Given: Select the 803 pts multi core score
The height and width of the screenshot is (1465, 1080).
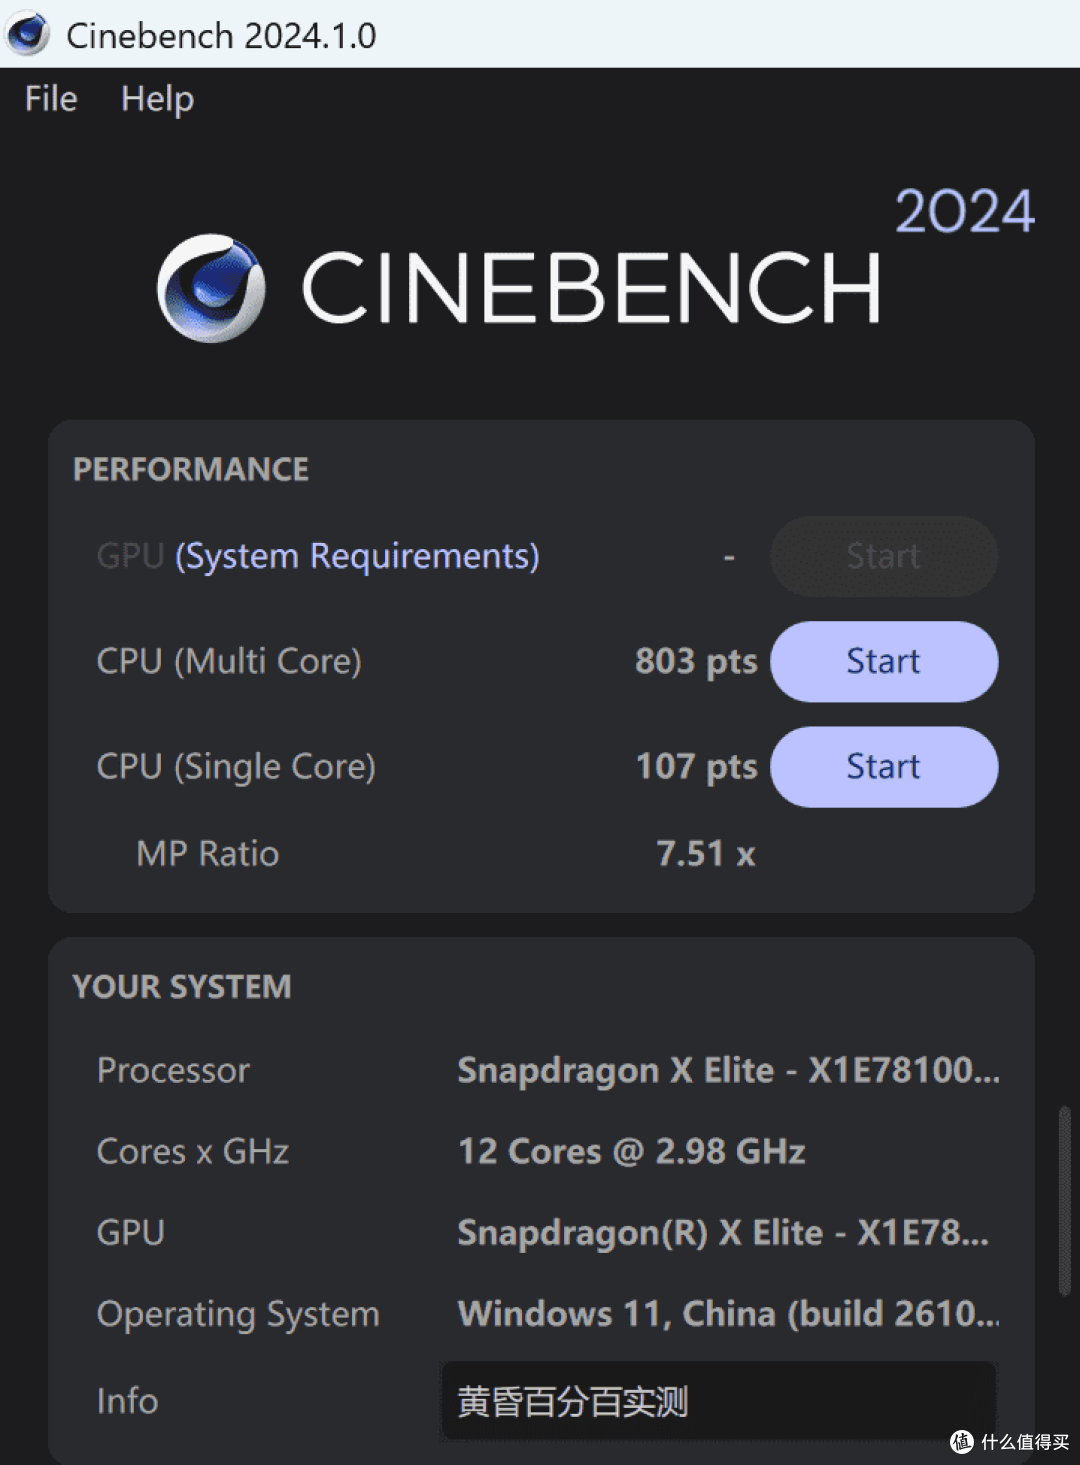Looking at the screenshot, I should (696, 661).
